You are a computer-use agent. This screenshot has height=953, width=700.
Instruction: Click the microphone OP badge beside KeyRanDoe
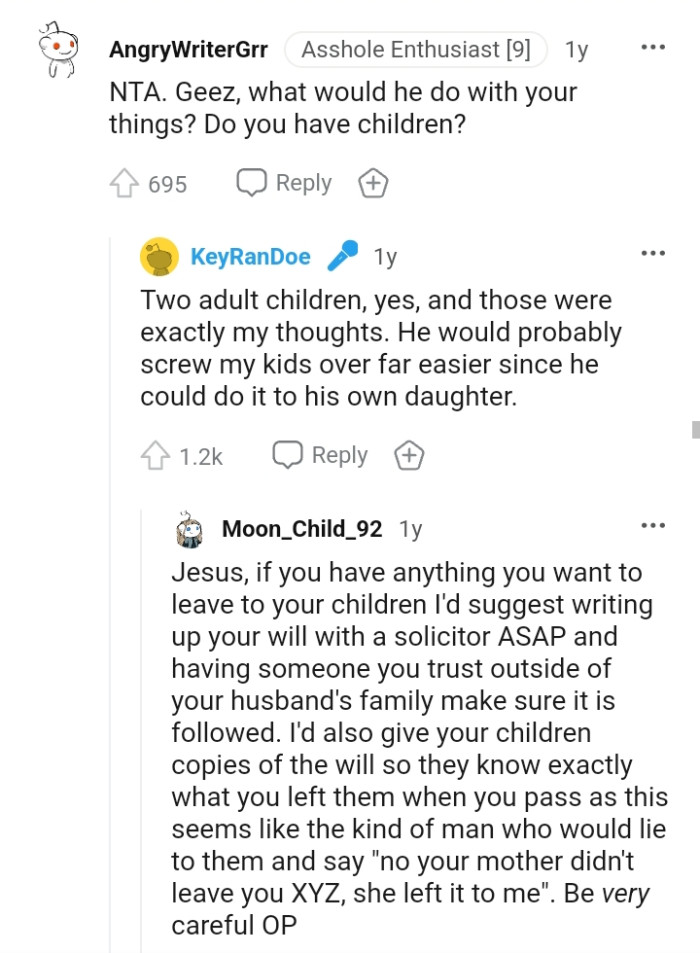pyautogui.click(x=344, y=256)
